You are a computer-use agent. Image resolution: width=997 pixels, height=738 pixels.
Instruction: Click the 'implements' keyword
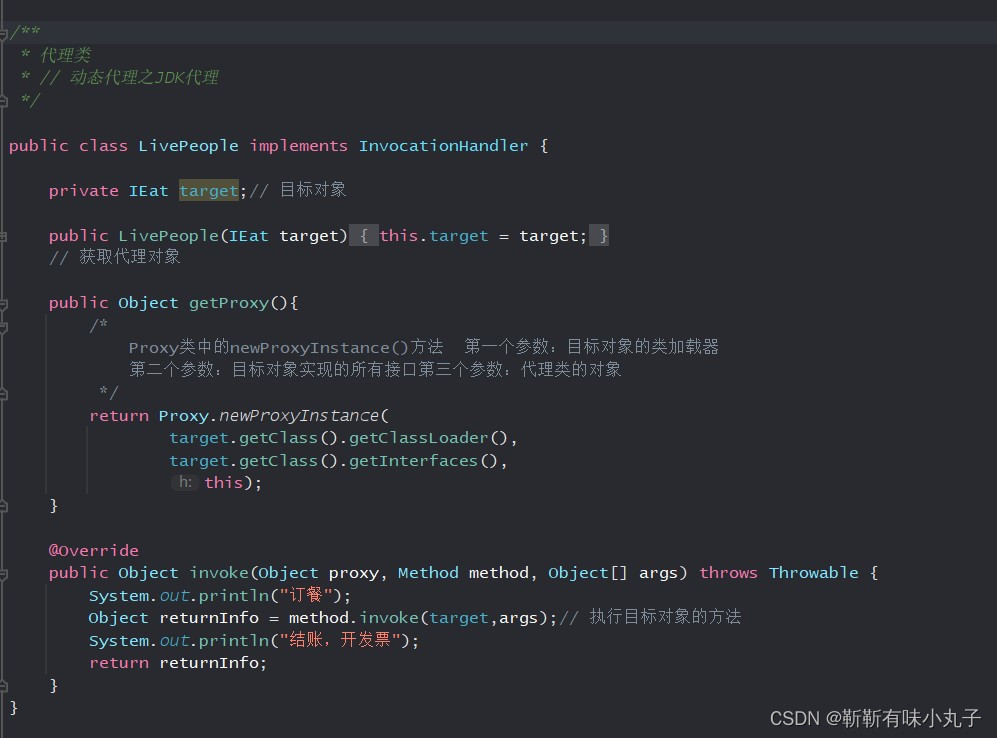pos(298,146)
